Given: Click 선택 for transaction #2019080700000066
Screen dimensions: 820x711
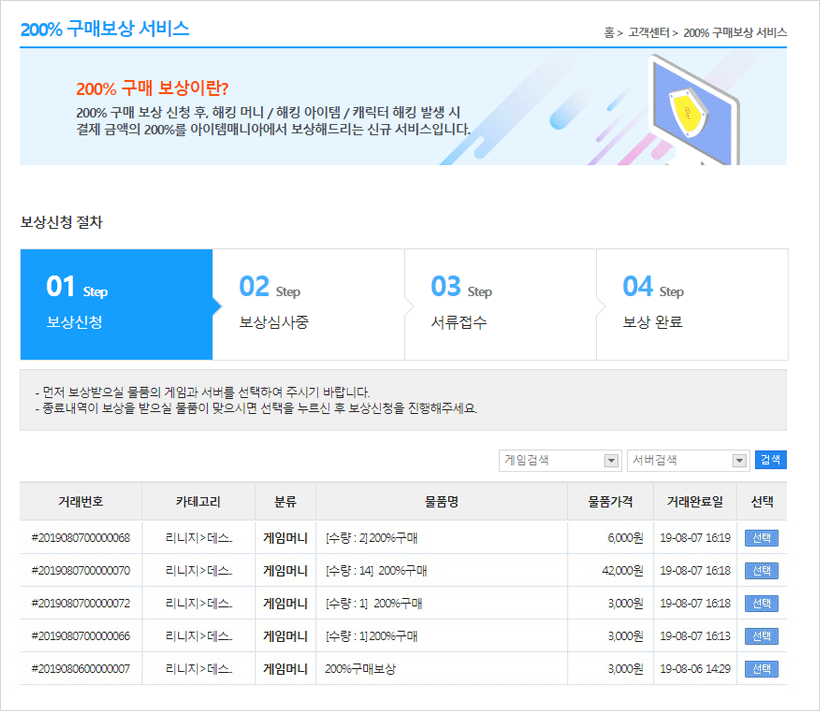Looking at the screenshot, I should [x=761, y=636].
